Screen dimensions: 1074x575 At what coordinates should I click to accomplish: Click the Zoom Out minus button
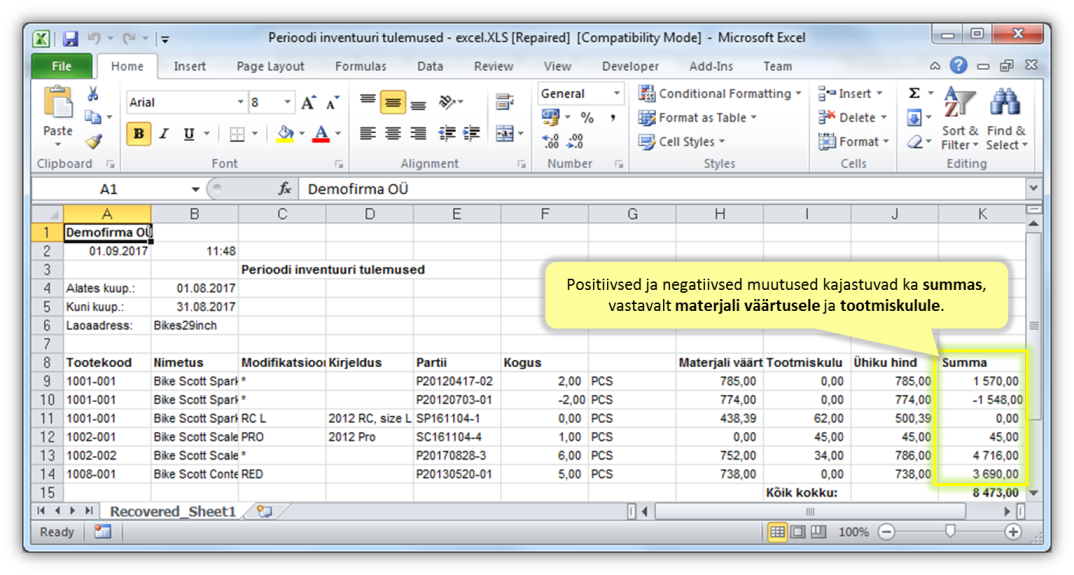click(x=886, y=532)
